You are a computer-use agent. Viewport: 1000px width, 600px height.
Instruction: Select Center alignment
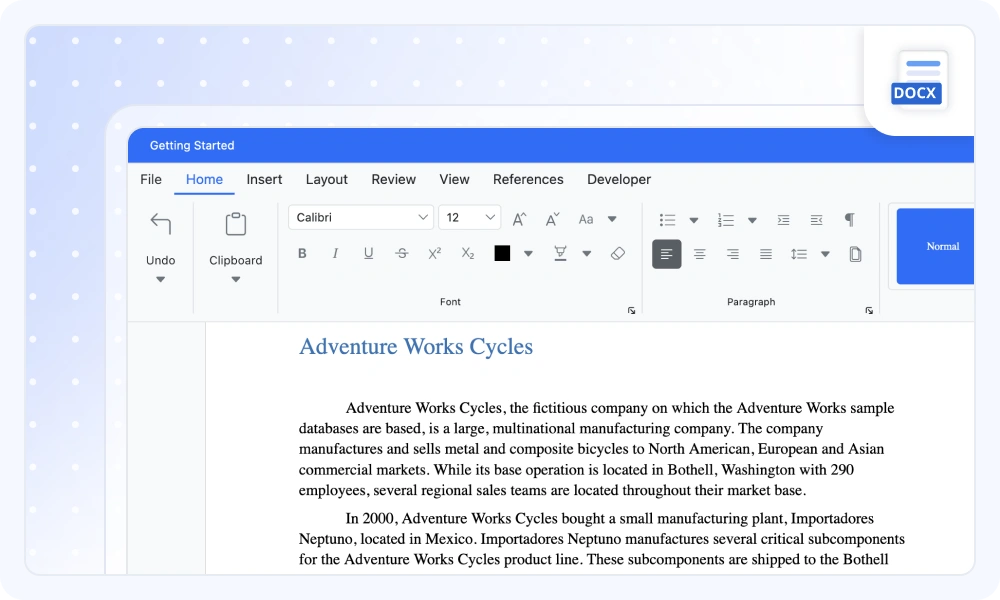coord(700,254)
